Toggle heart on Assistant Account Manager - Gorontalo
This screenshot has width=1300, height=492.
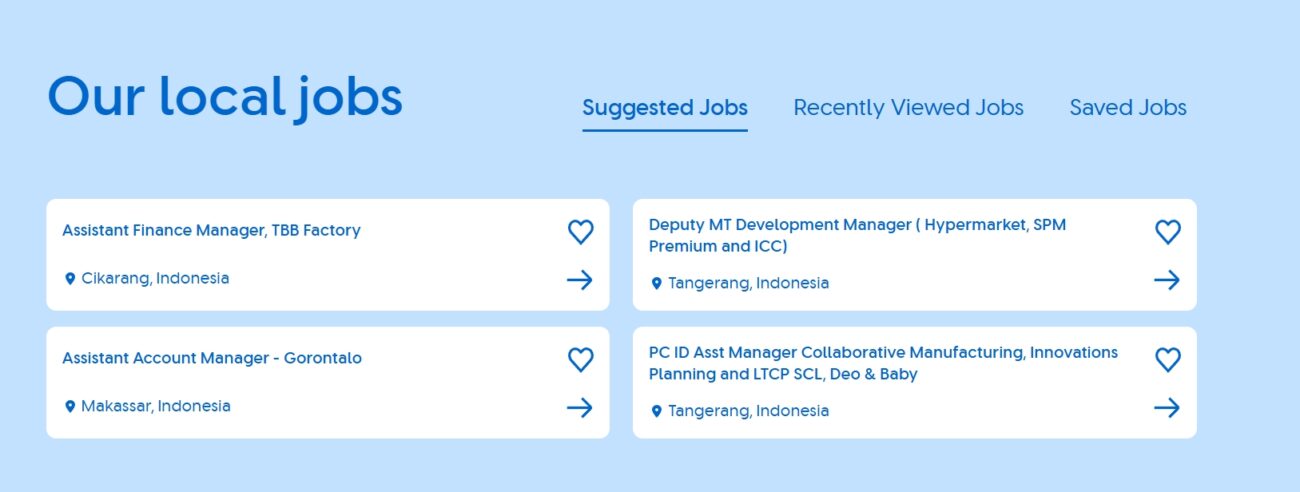(x=580, y=360)
